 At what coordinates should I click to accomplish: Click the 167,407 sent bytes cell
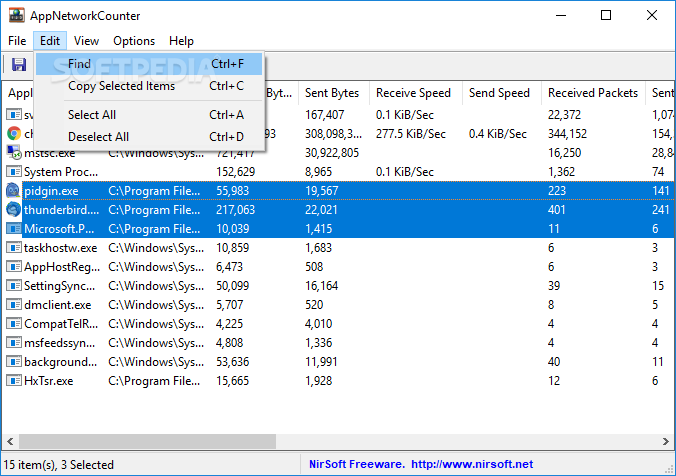point(325,115)
